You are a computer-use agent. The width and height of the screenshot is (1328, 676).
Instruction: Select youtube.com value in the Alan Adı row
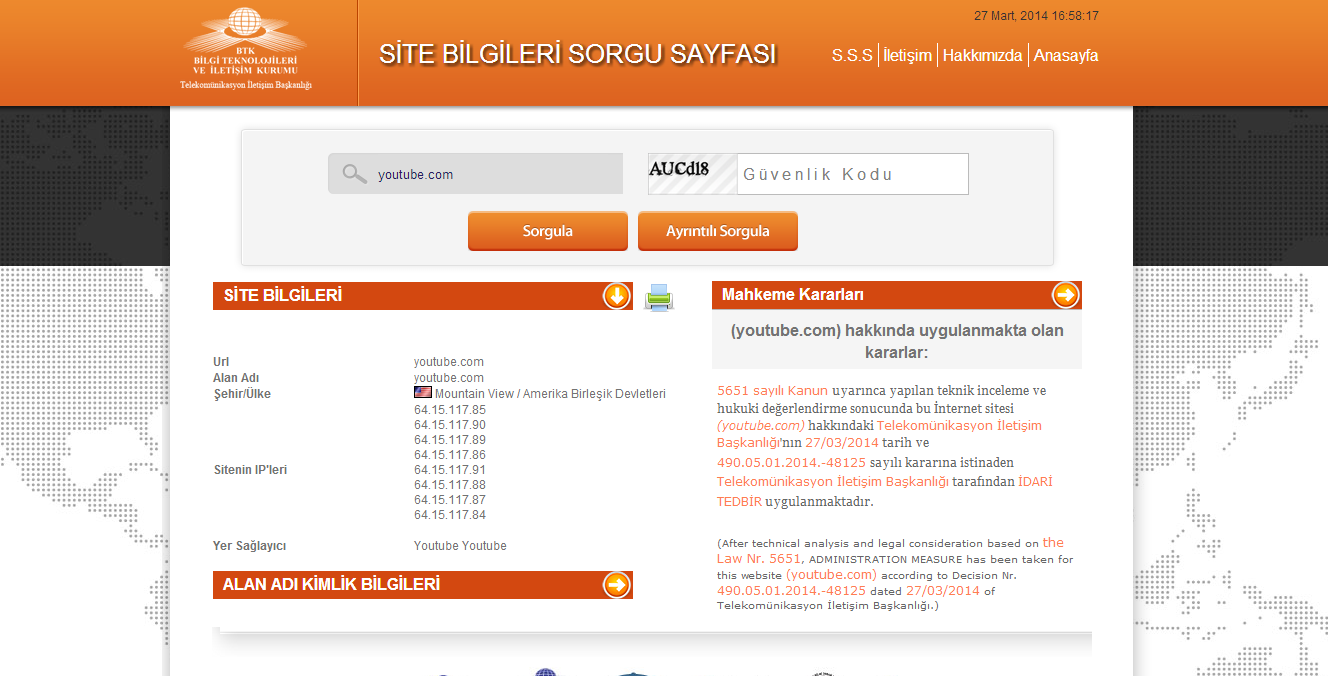pos(449,378)
